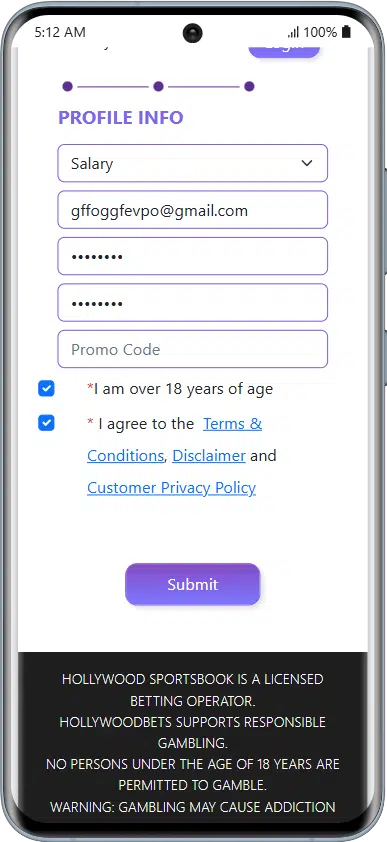Submit the profile info form
Viewport: 387px width, 842px height.
pyautogui.click(x=193, y=584)
